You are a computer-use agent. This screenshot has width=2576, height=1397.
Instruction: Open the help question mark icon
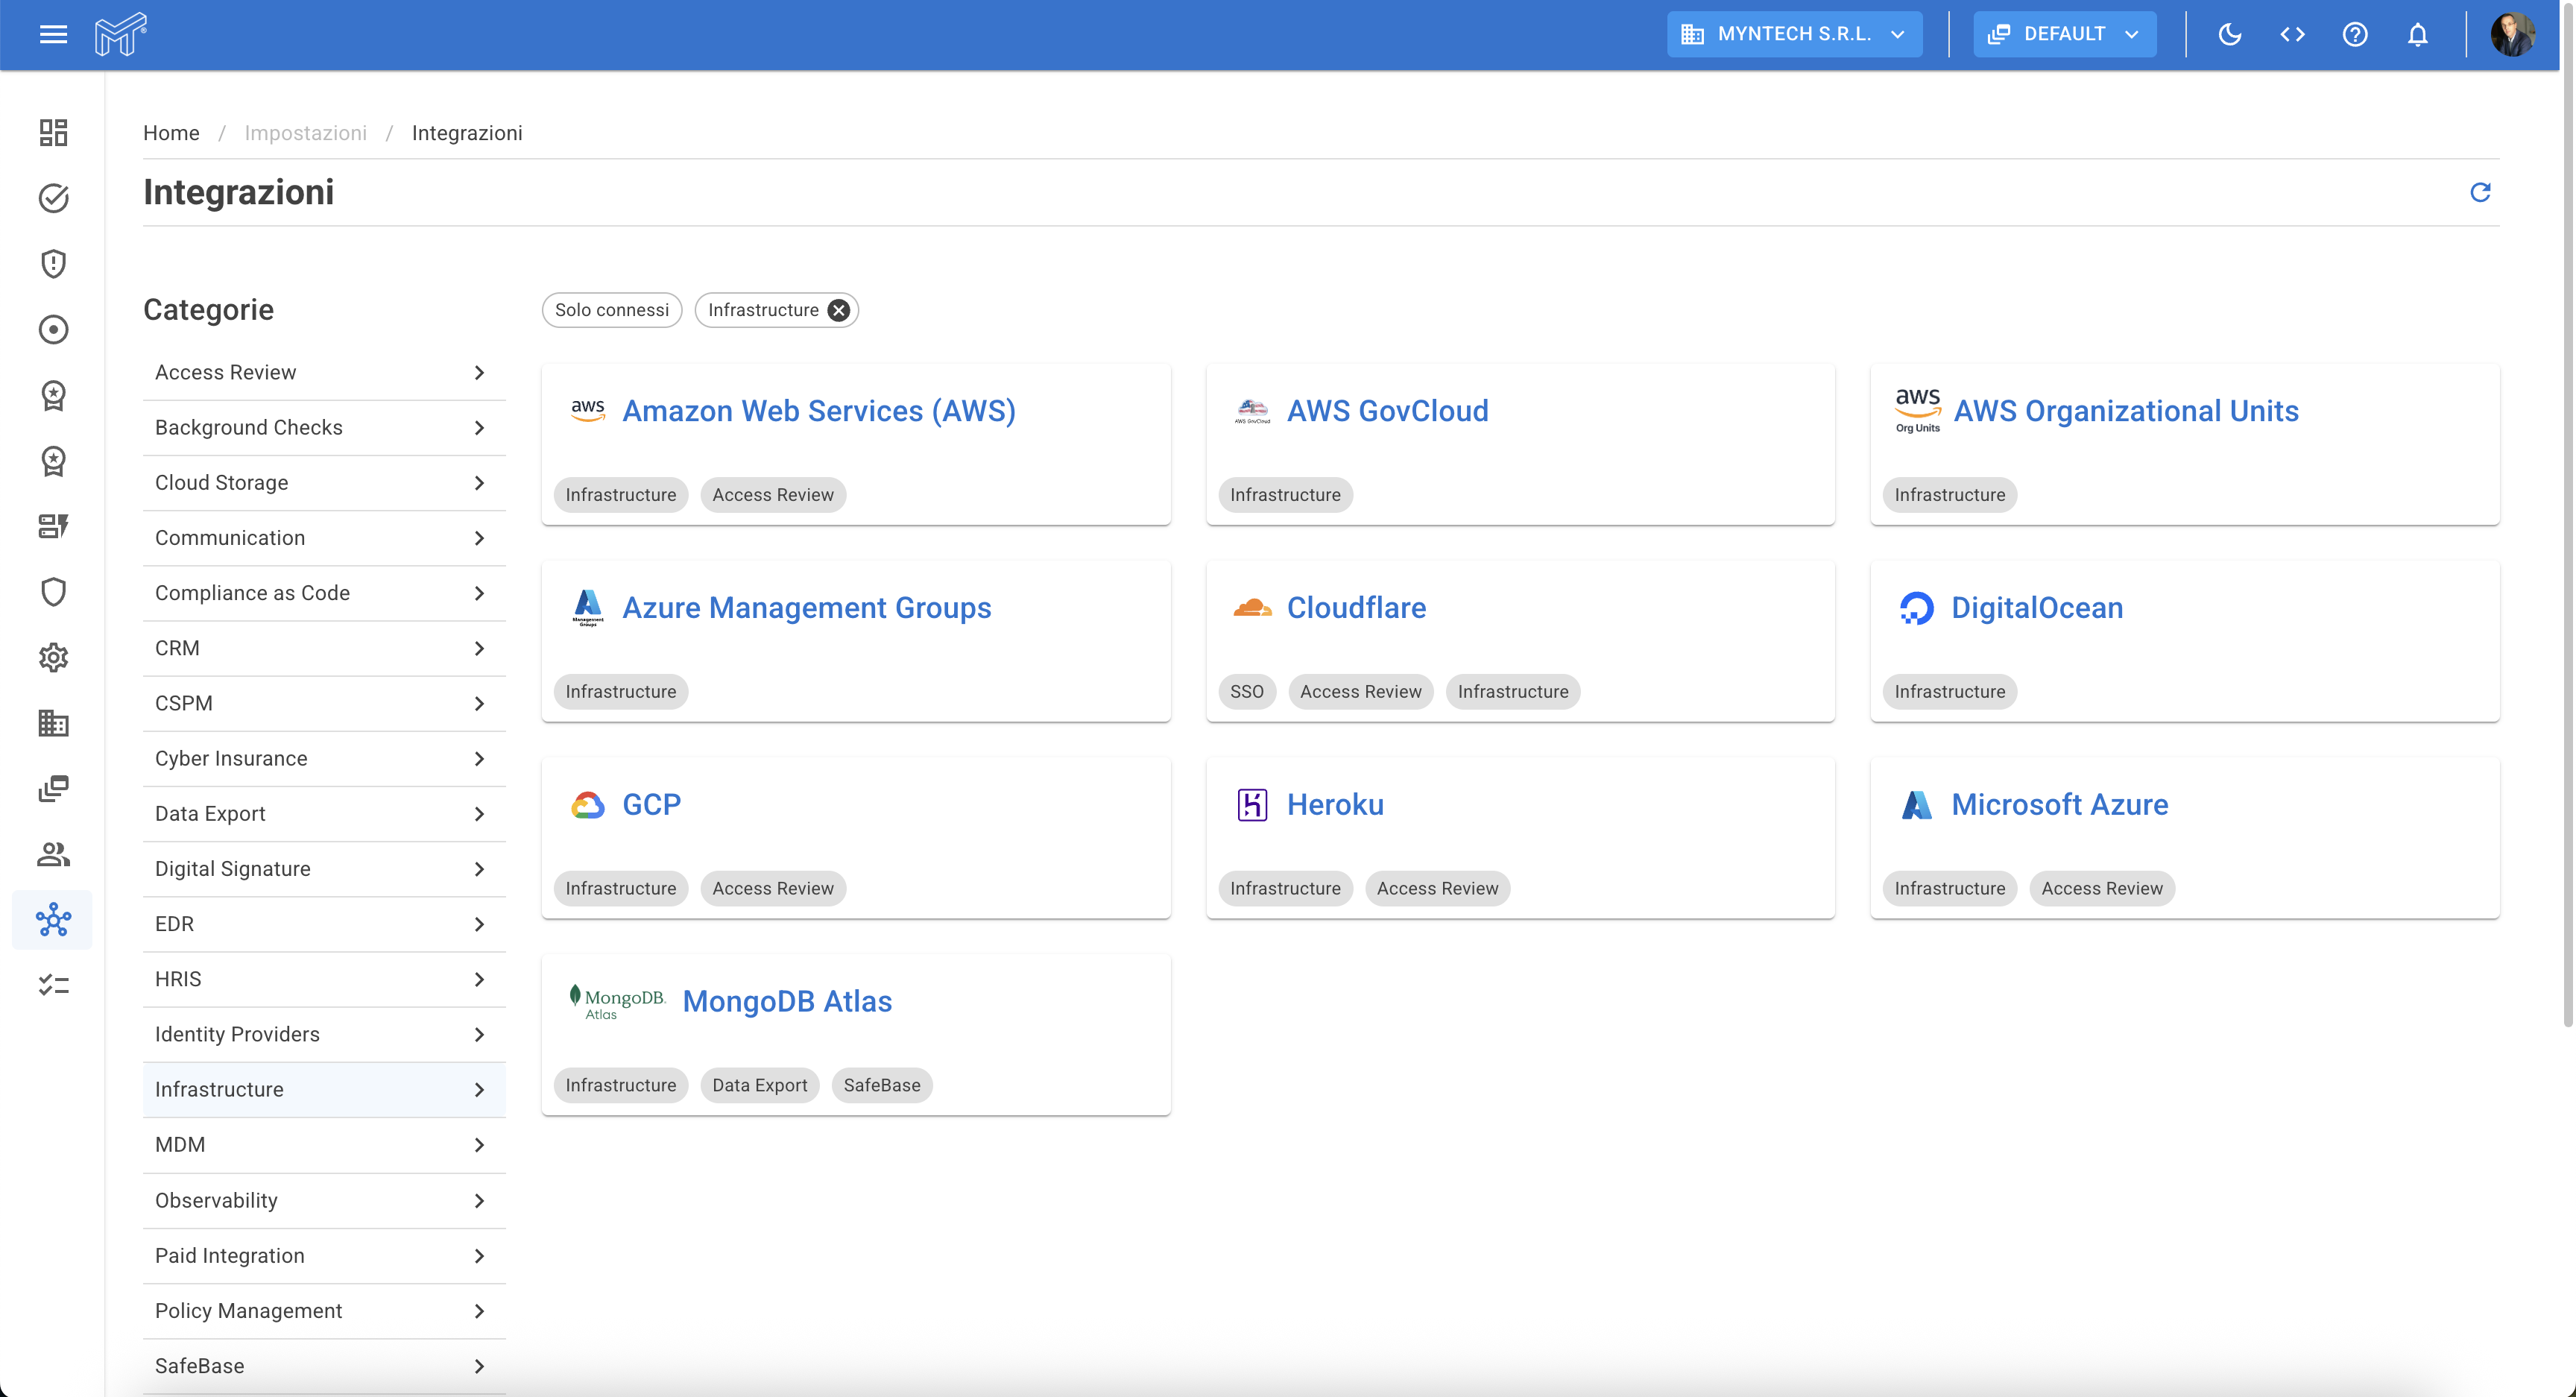tap(2355, 35)
